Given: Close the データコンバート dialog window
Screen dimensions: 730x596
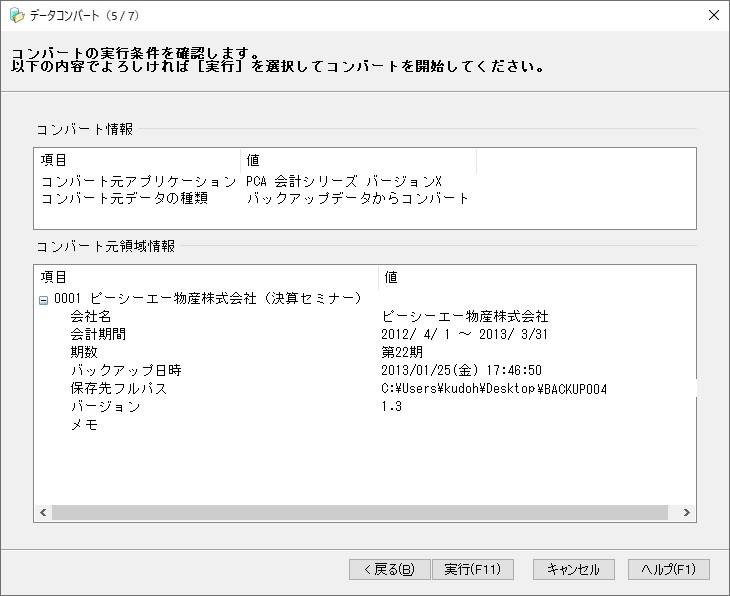Looking at the screenshot, I should point(713,15).
